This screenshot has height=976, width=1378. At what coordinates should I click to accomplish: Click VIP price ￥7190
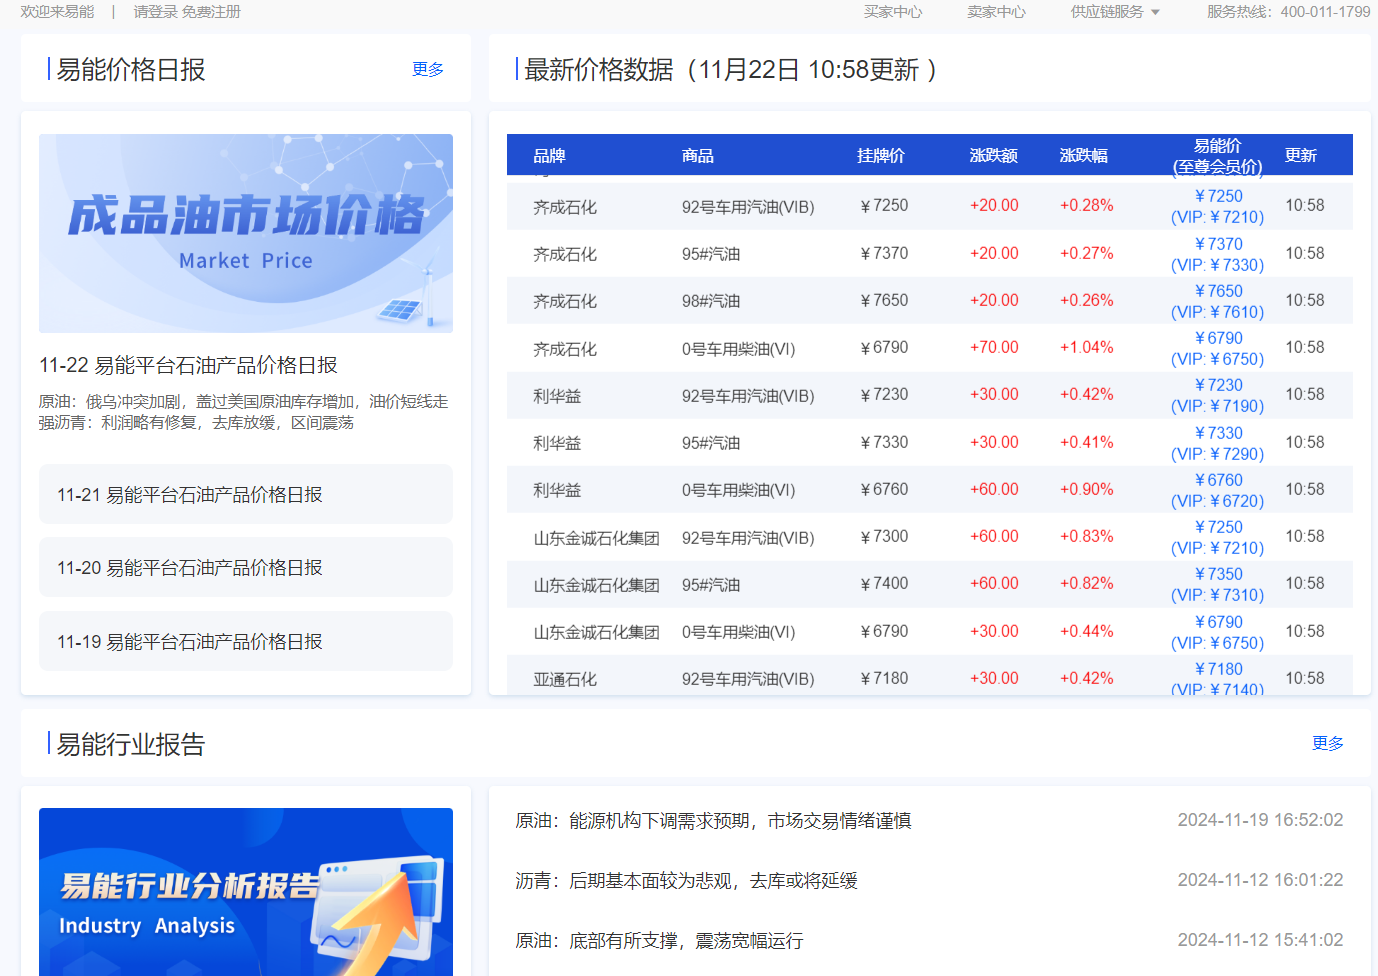[x=1217, y=406]
